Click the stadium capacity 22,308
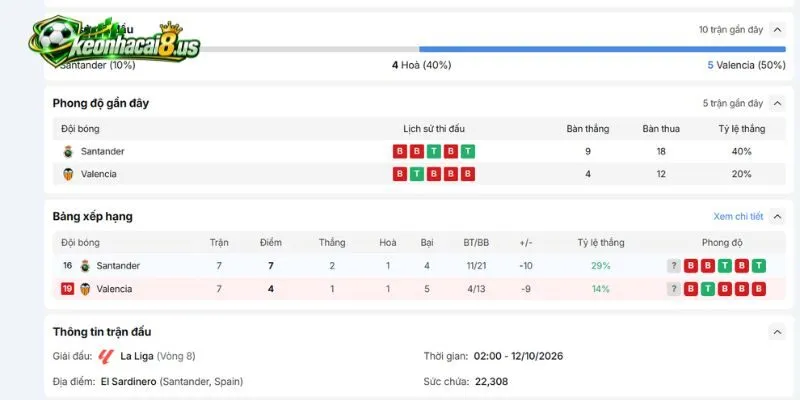This screenshot has width=800, height=400. pyautogui.click(x=491, y=382)
